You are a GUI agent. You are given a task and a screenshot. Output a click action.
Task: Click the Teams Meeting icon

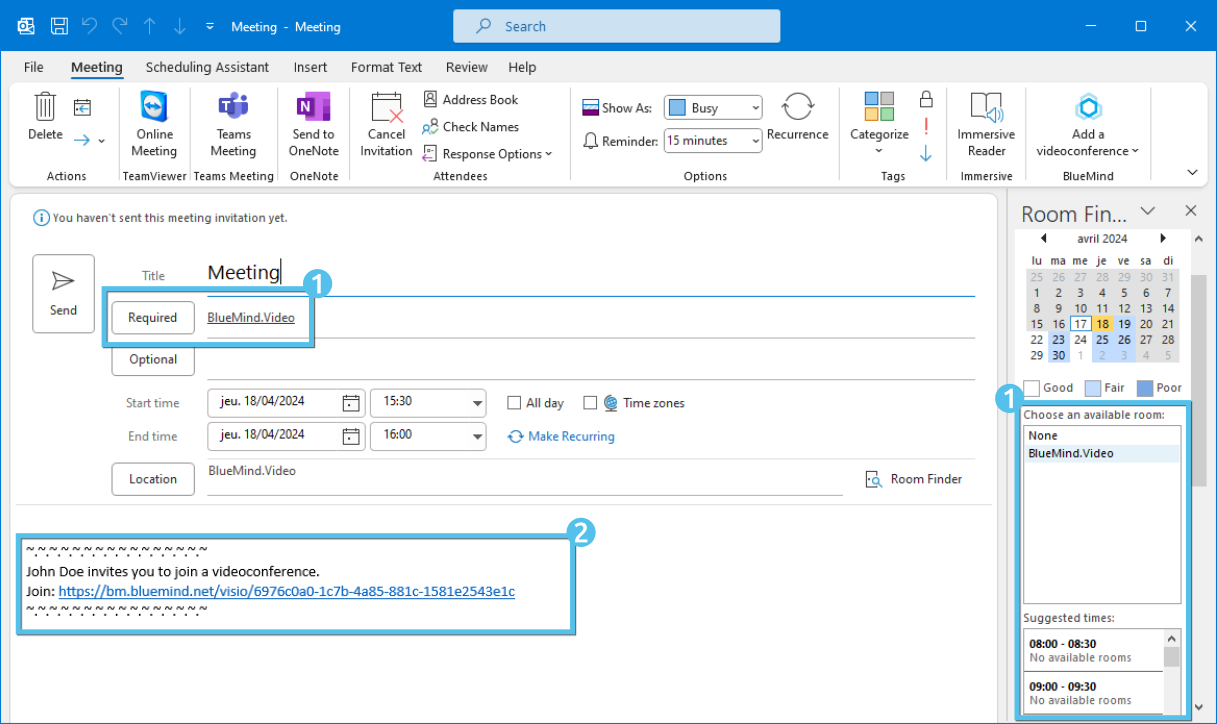(x=233, y=108)
